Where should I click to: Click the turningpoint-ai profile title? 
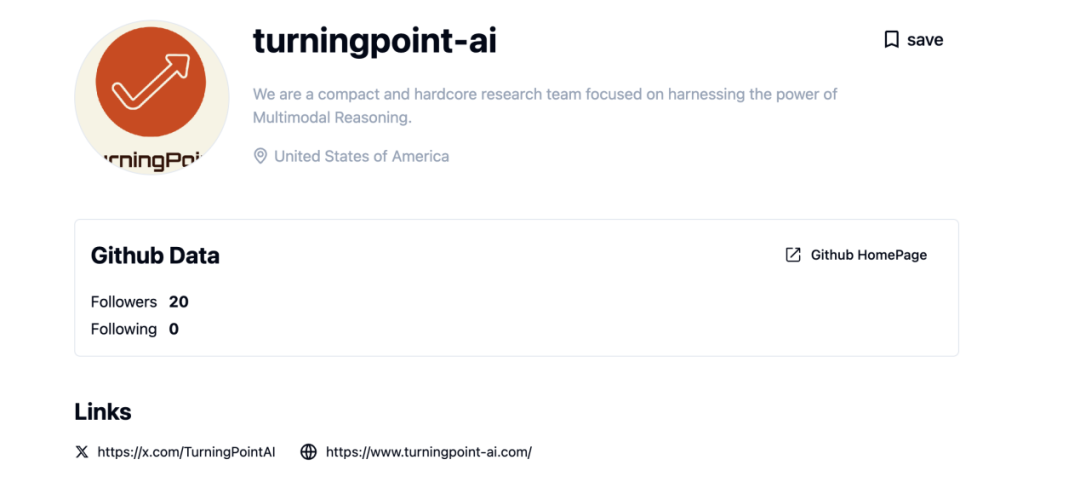[374, 41]
